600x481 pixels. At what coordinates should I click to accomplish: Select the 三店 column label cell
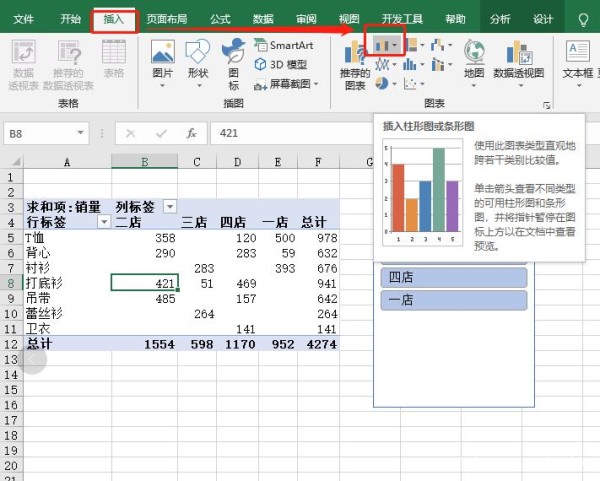pyautogui.click(x=197, y=222)
